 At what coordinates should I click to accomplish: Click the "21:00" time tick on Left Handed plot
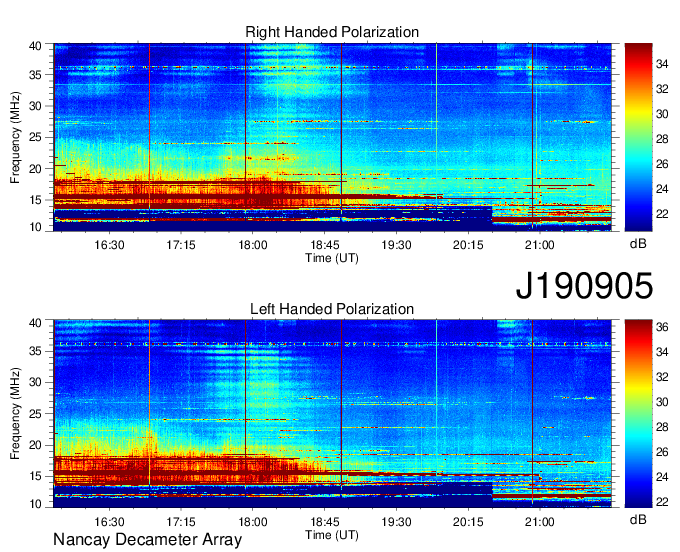coord(539,522)
